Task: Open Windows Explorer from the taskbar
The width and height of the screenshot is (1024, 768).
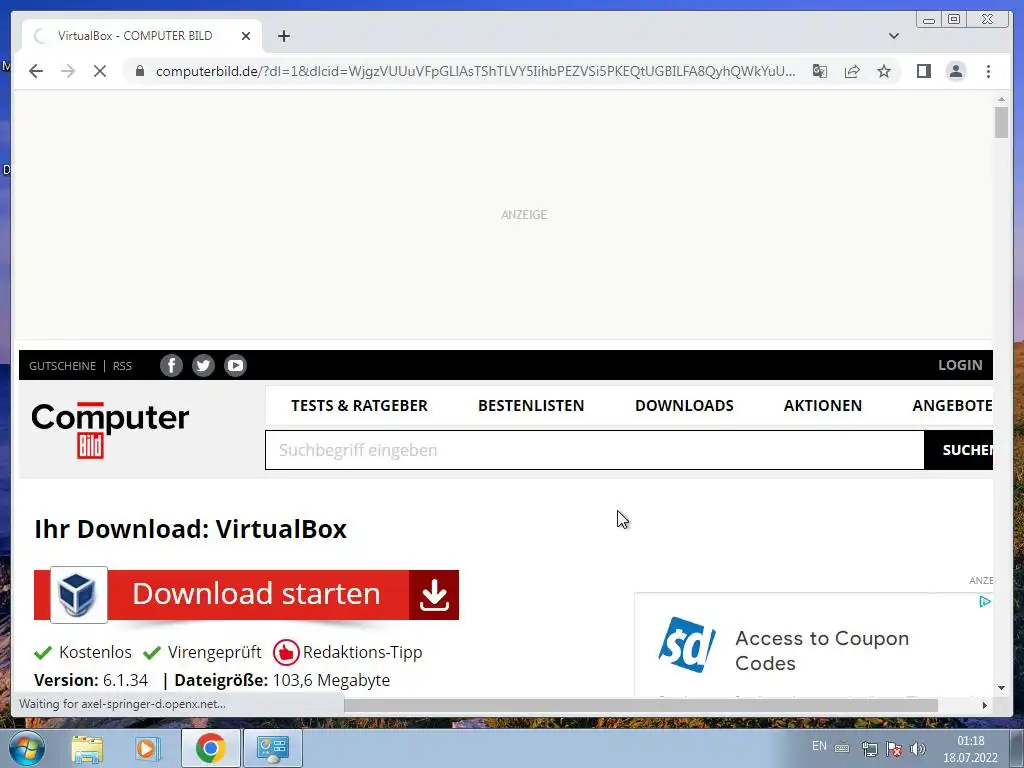Action: click(x=87, y=748)
